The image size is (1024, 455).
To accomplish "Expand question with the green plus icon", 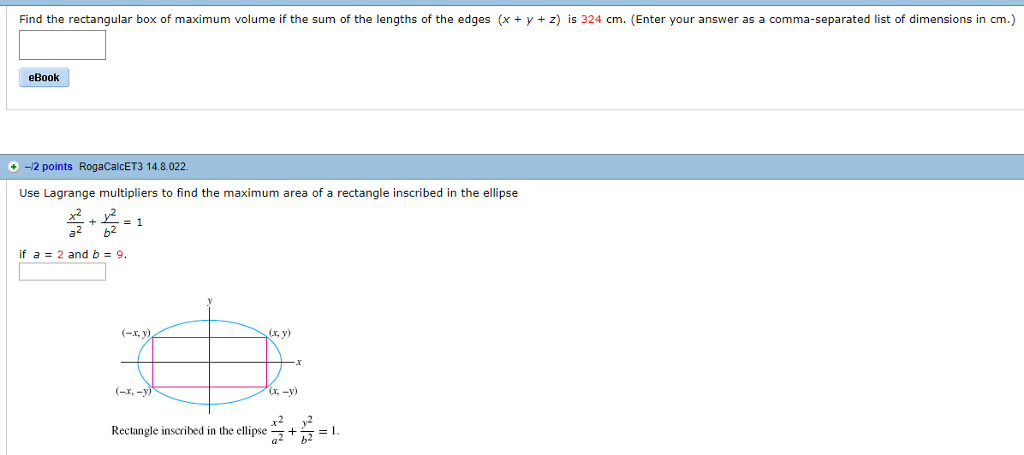I will tap(14, 167).
